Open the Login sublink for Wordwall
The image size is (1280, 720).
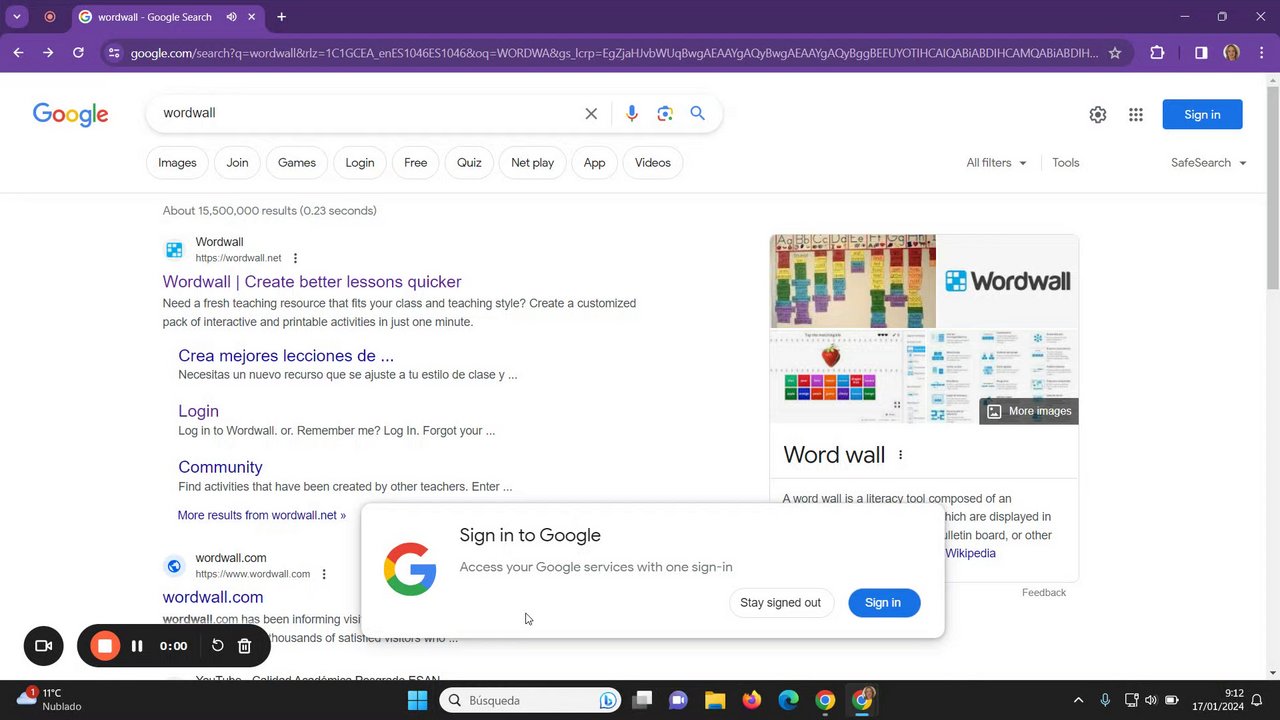(x=198, y=411)
